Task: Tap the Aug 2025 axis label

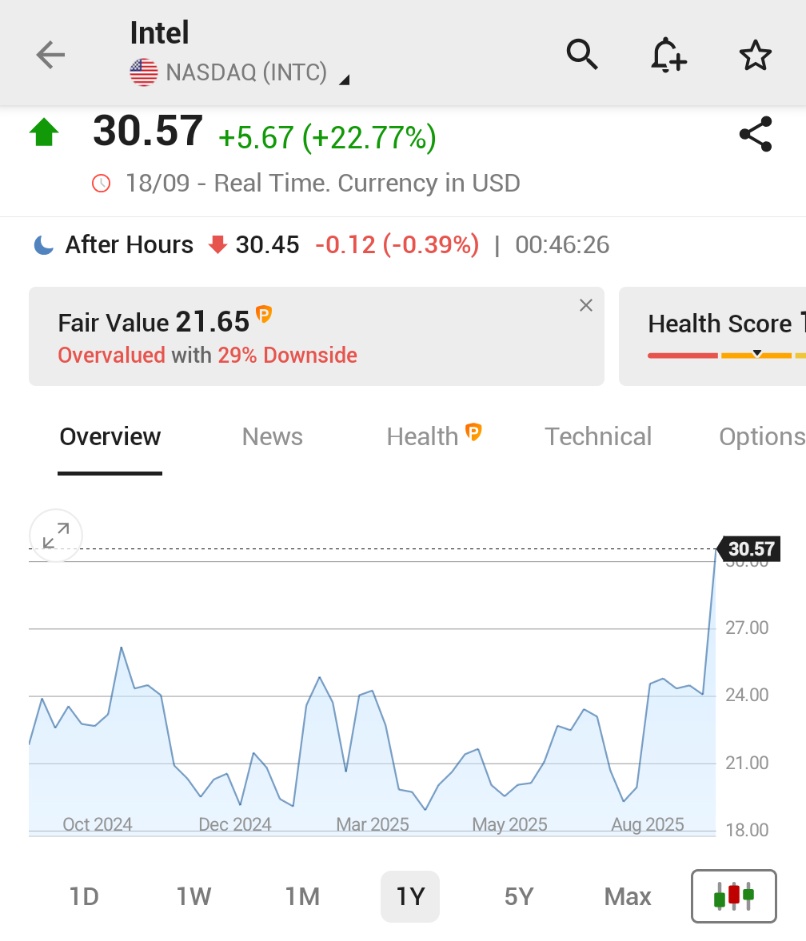Action: click(648, 825)
